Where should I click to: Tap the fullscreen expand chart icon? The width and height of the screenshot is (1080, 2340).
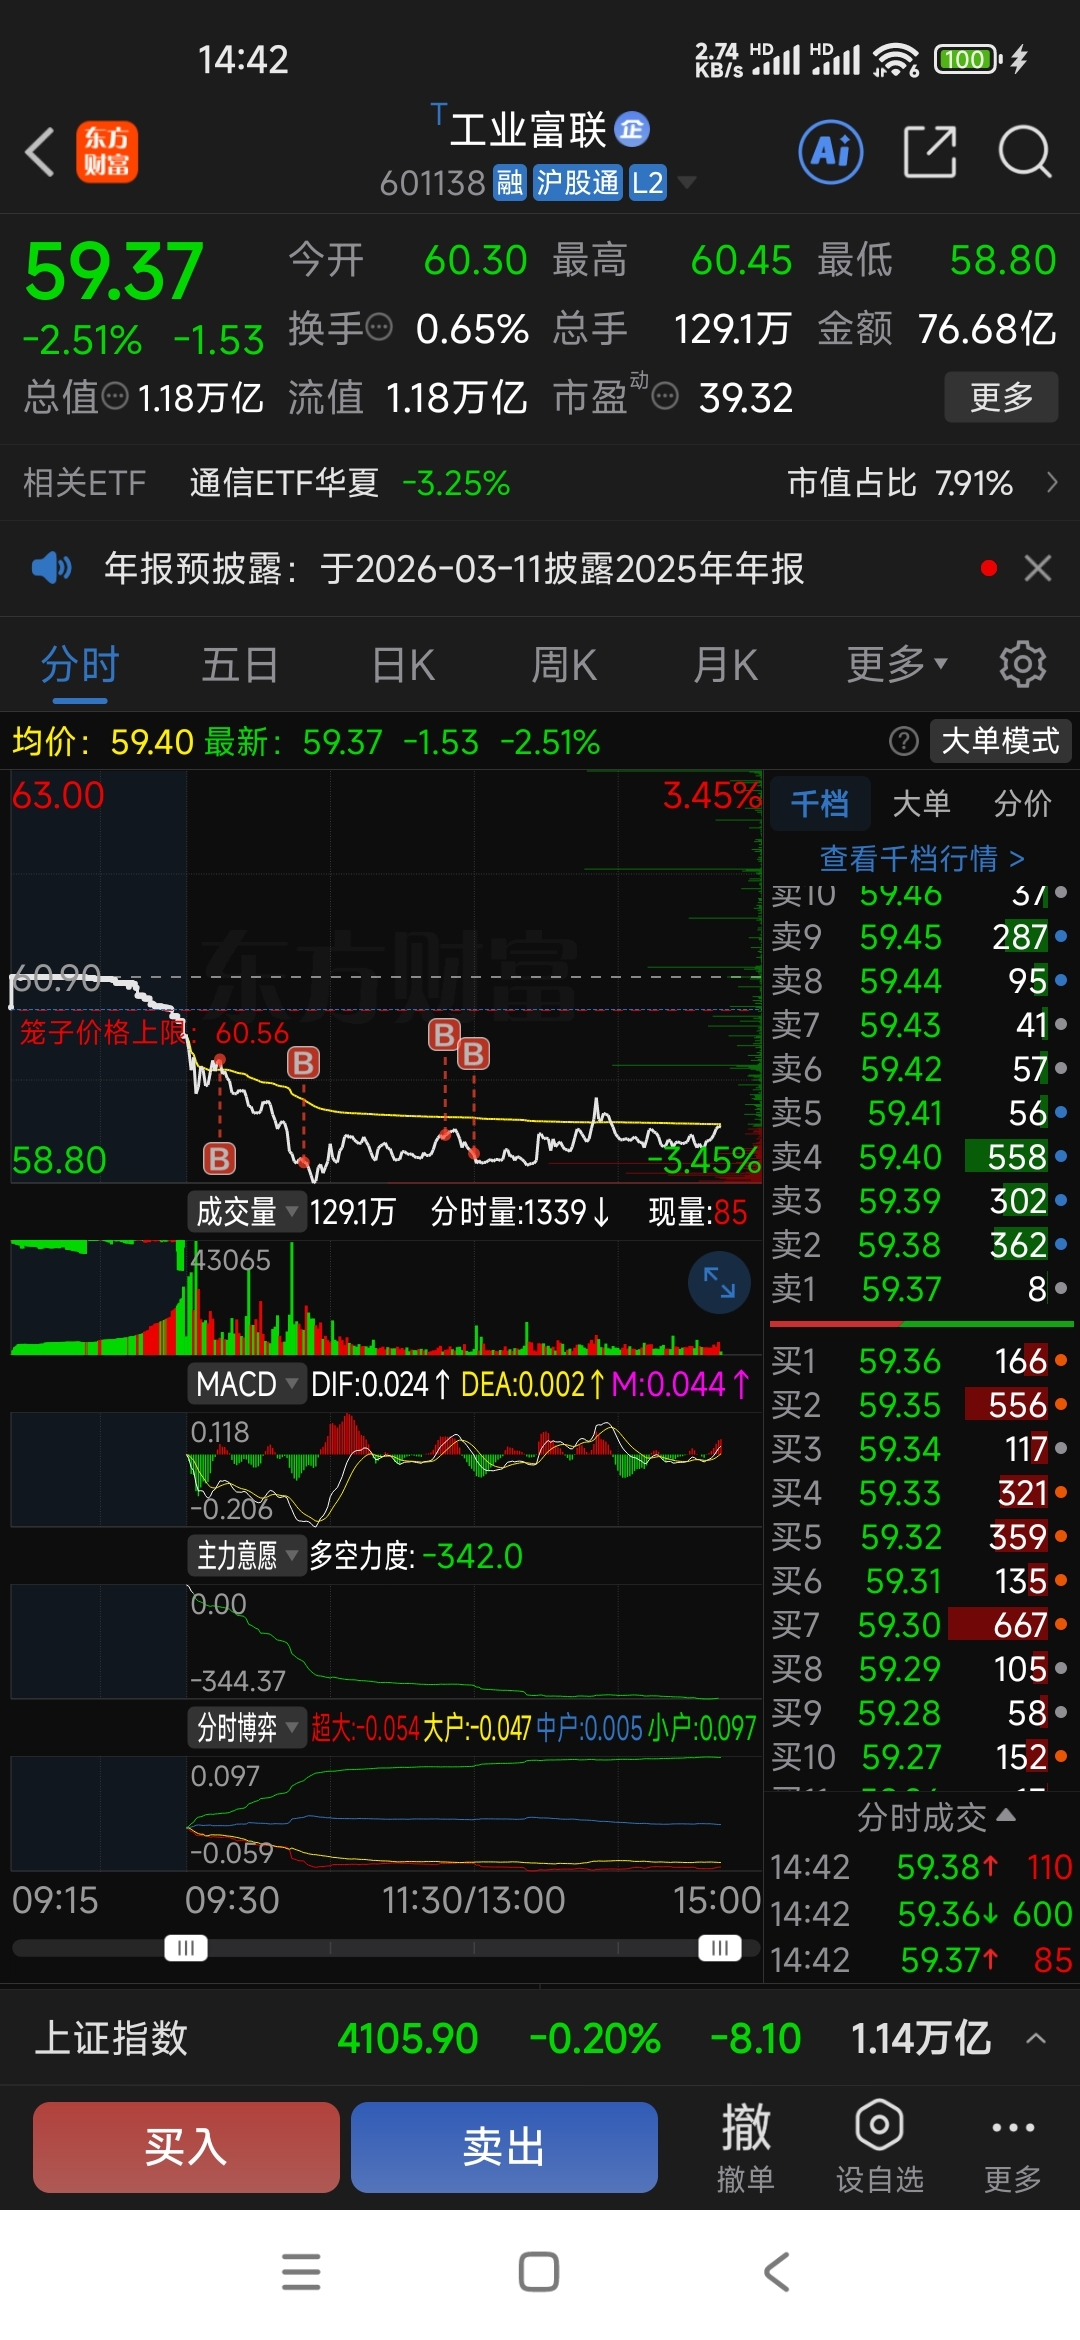[x=719, y=1282]
